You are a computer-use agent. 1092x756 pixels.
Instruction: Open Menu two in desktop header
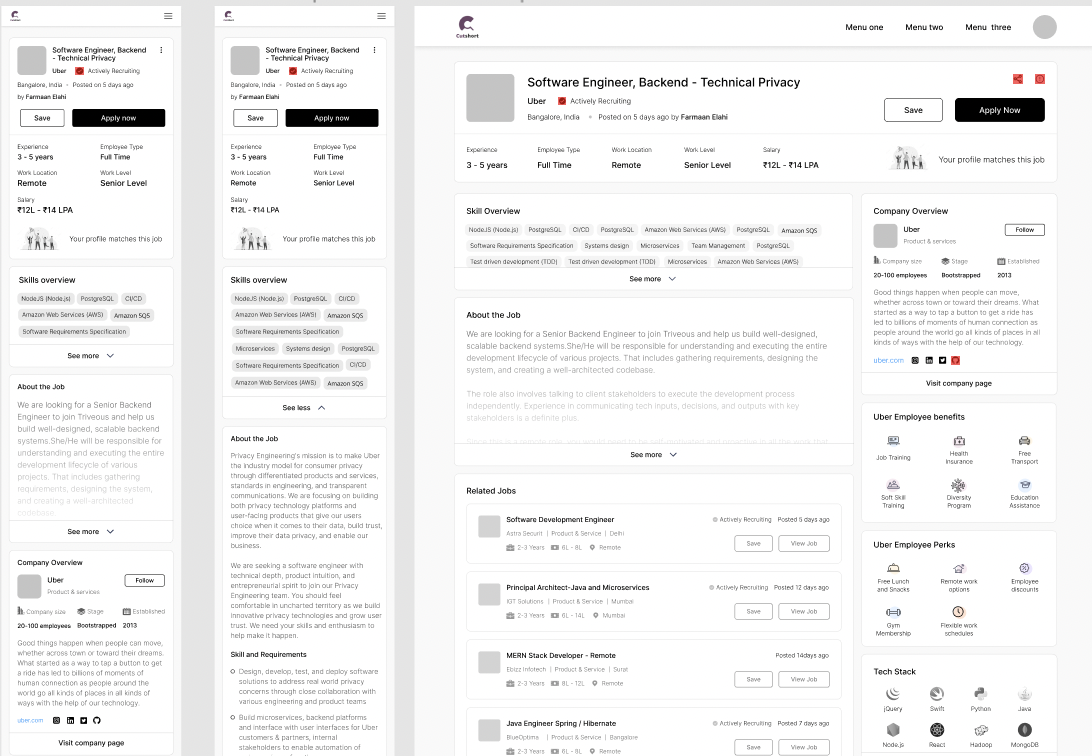[924, 27]
